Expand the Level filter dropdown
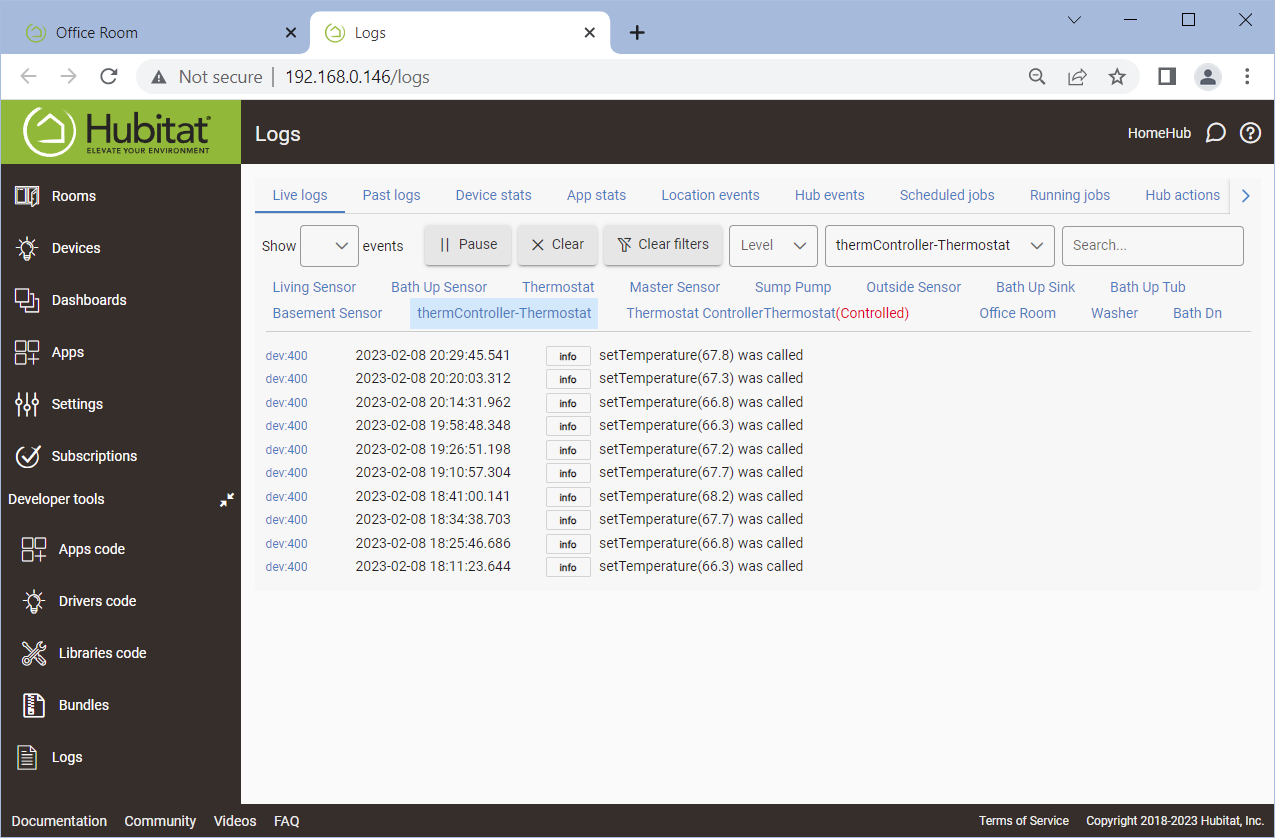Viewport: 1275px width, 838px height. (773, 246)
